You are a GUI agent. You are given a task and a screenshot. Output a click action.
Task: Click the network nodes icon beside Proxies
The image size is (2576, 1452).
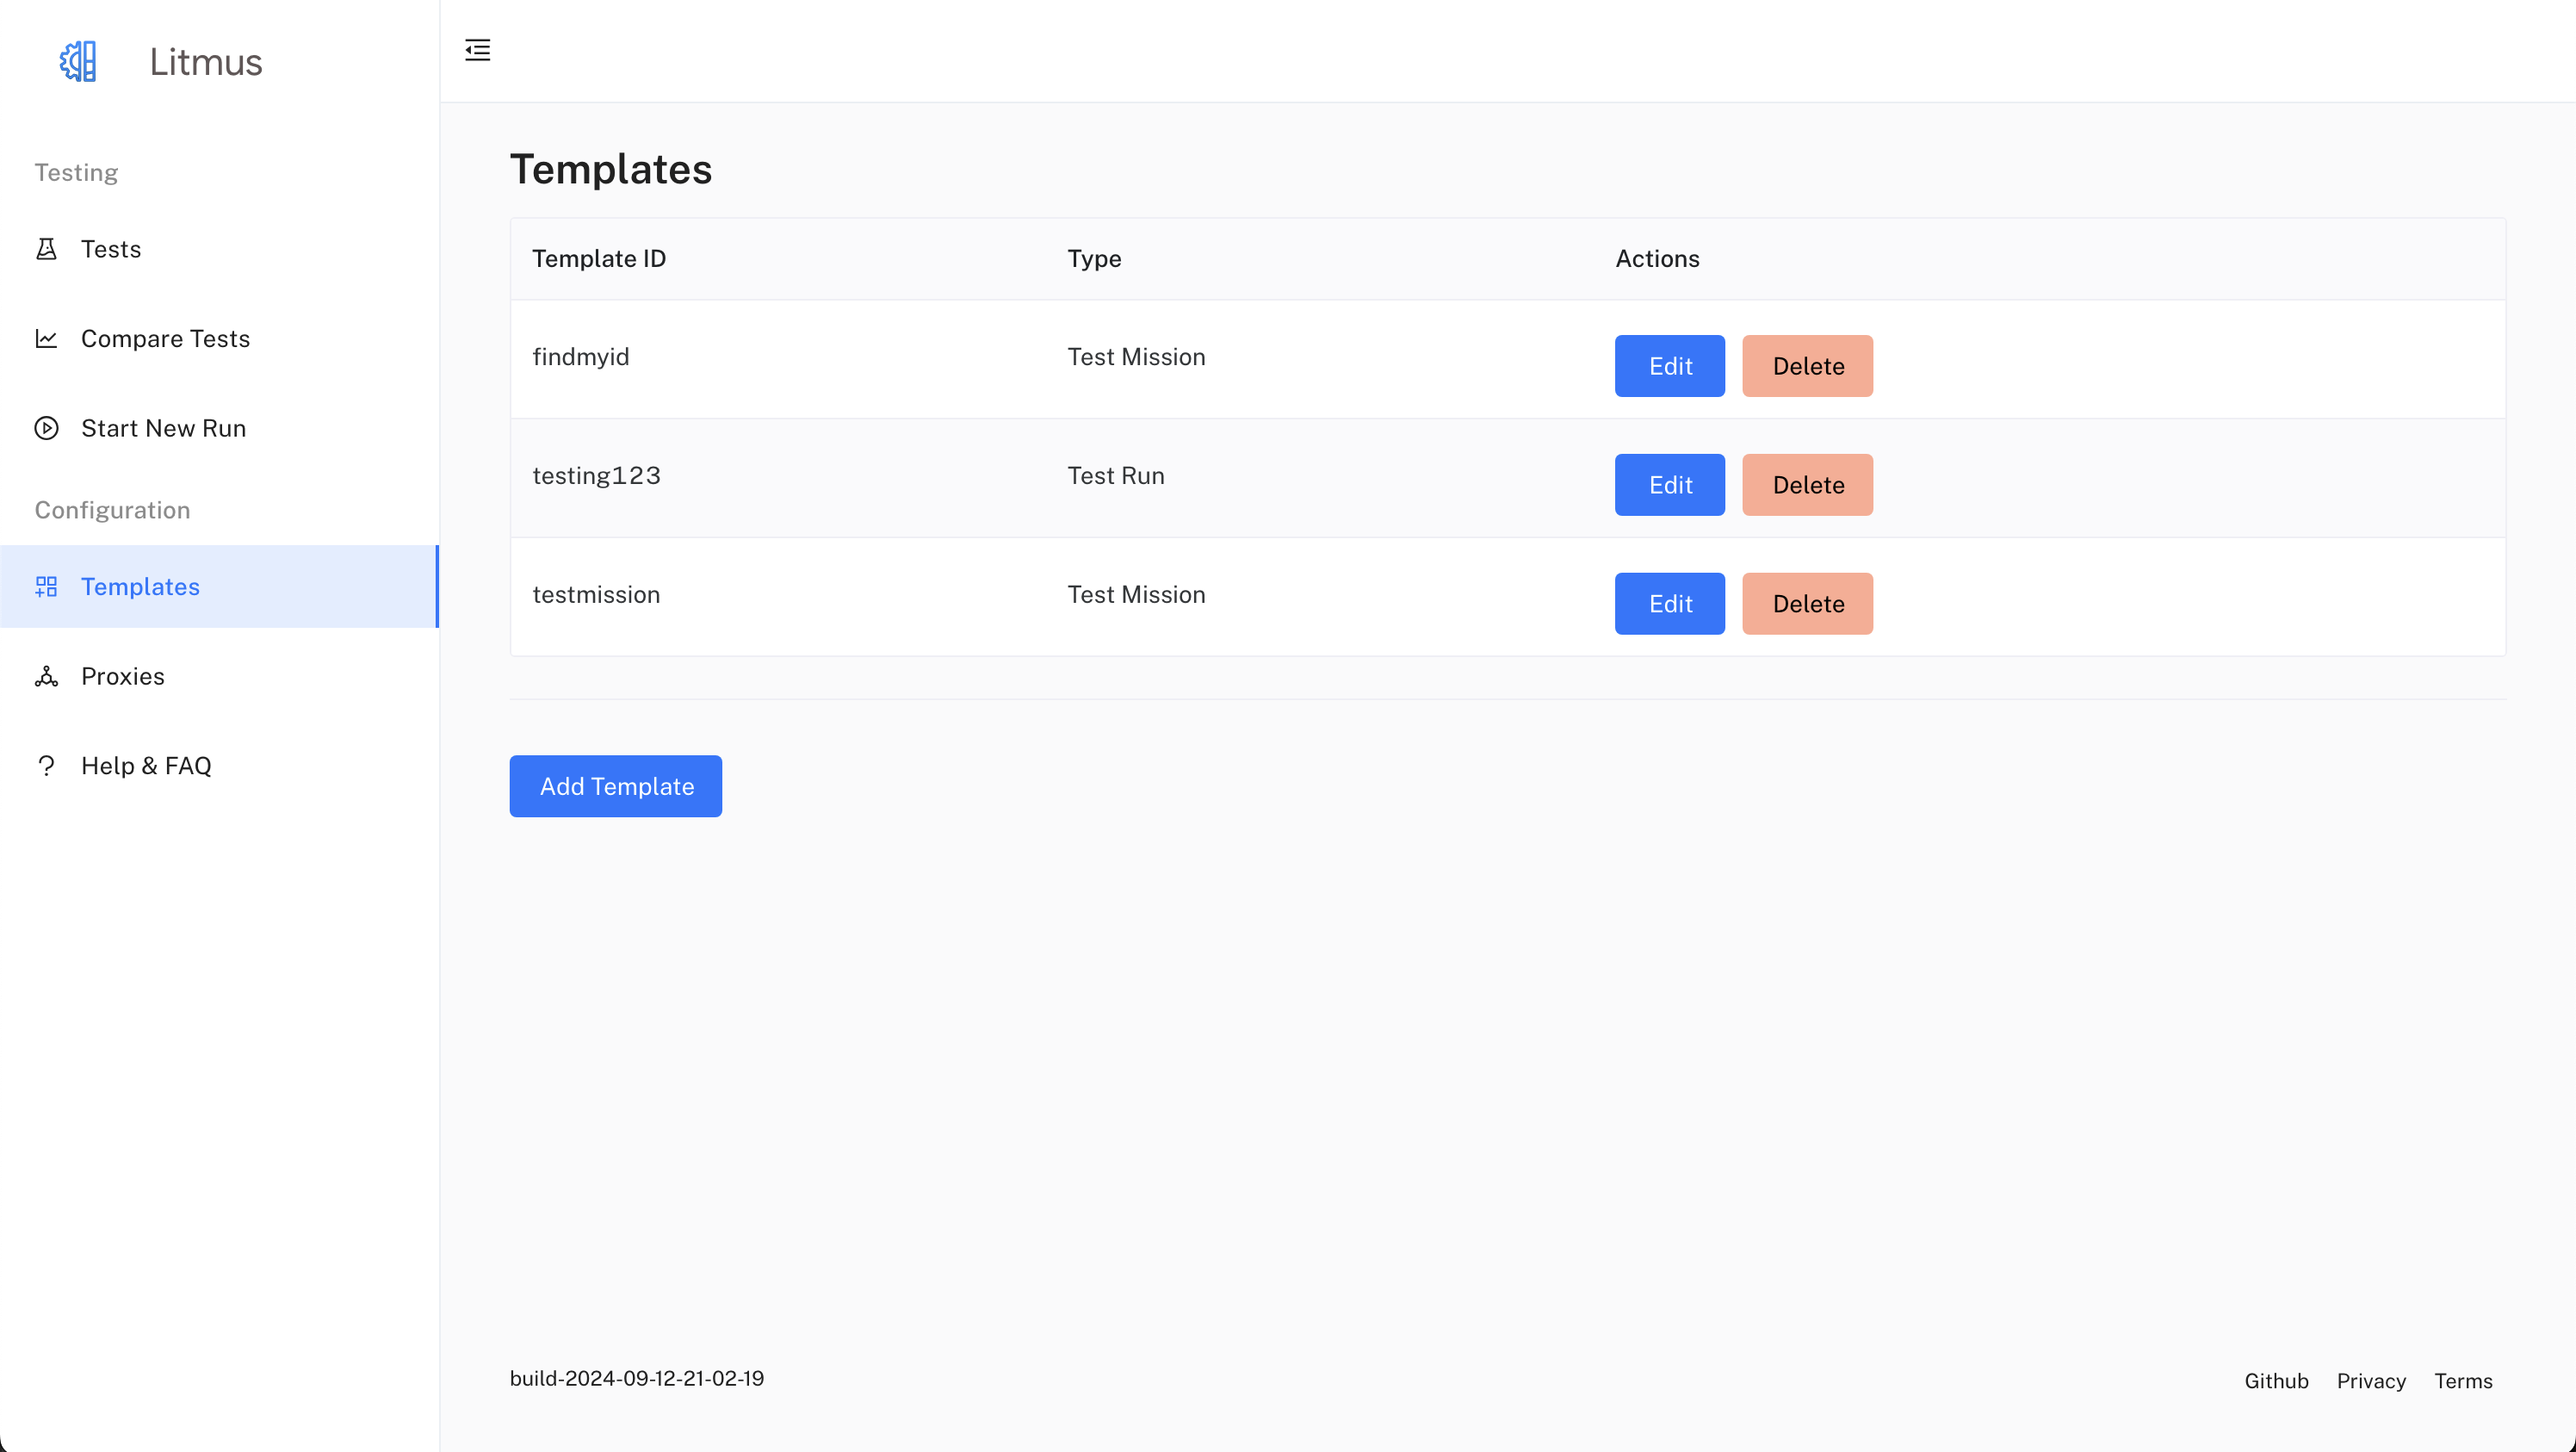click(x=46, y=677)
